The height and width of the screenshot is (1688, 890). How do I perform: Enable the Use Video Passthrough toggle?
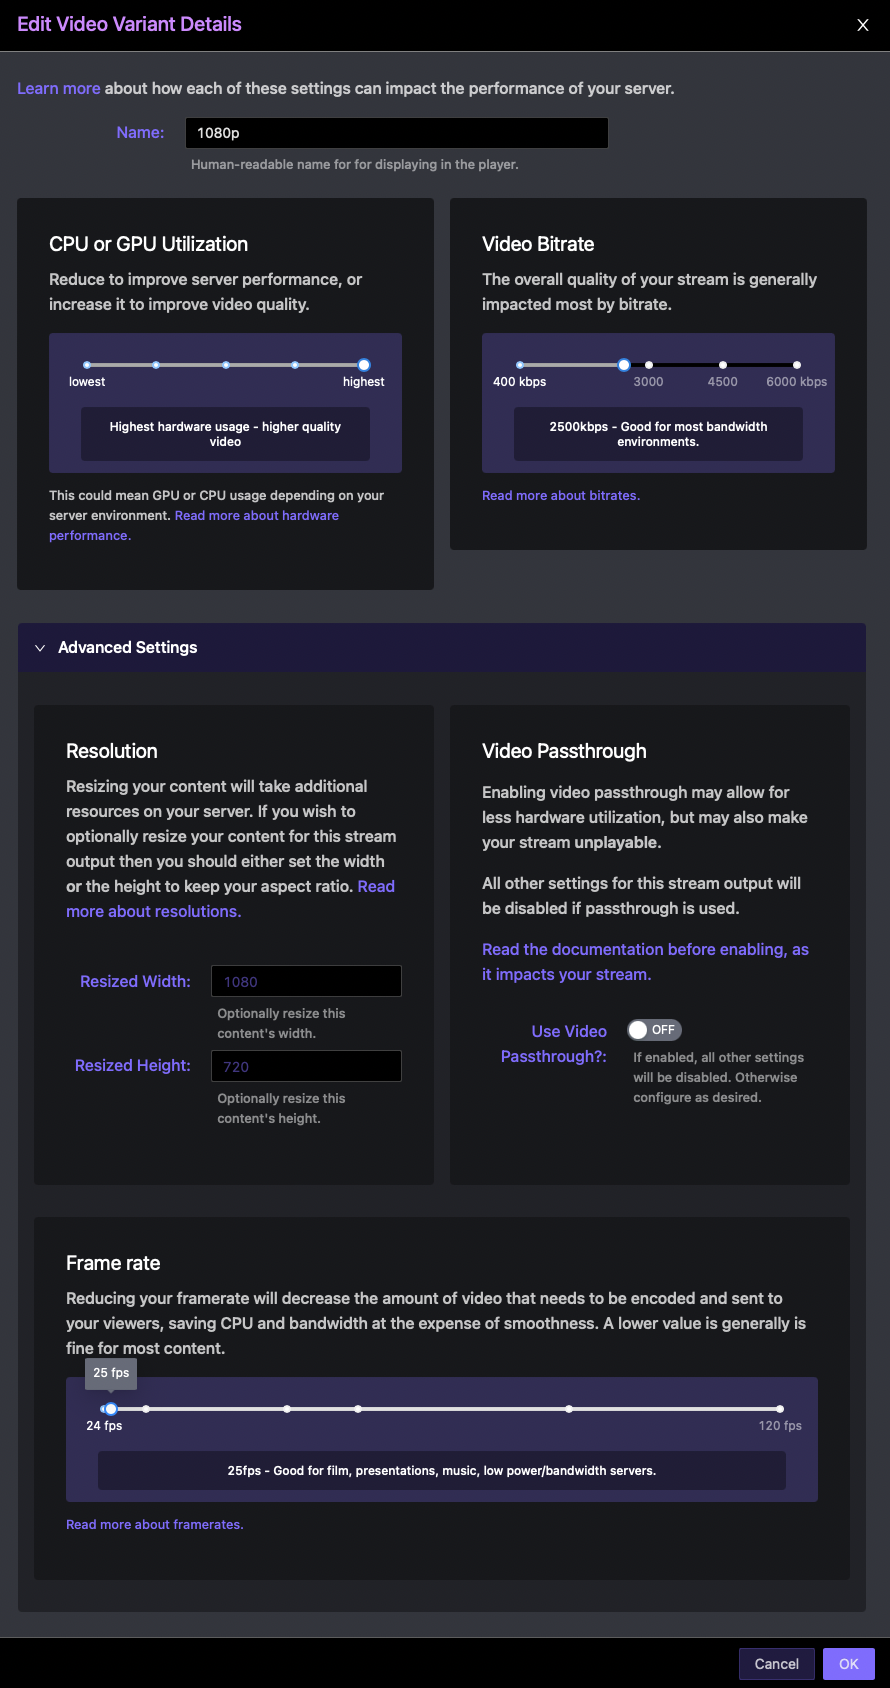tap(654, 1029)
